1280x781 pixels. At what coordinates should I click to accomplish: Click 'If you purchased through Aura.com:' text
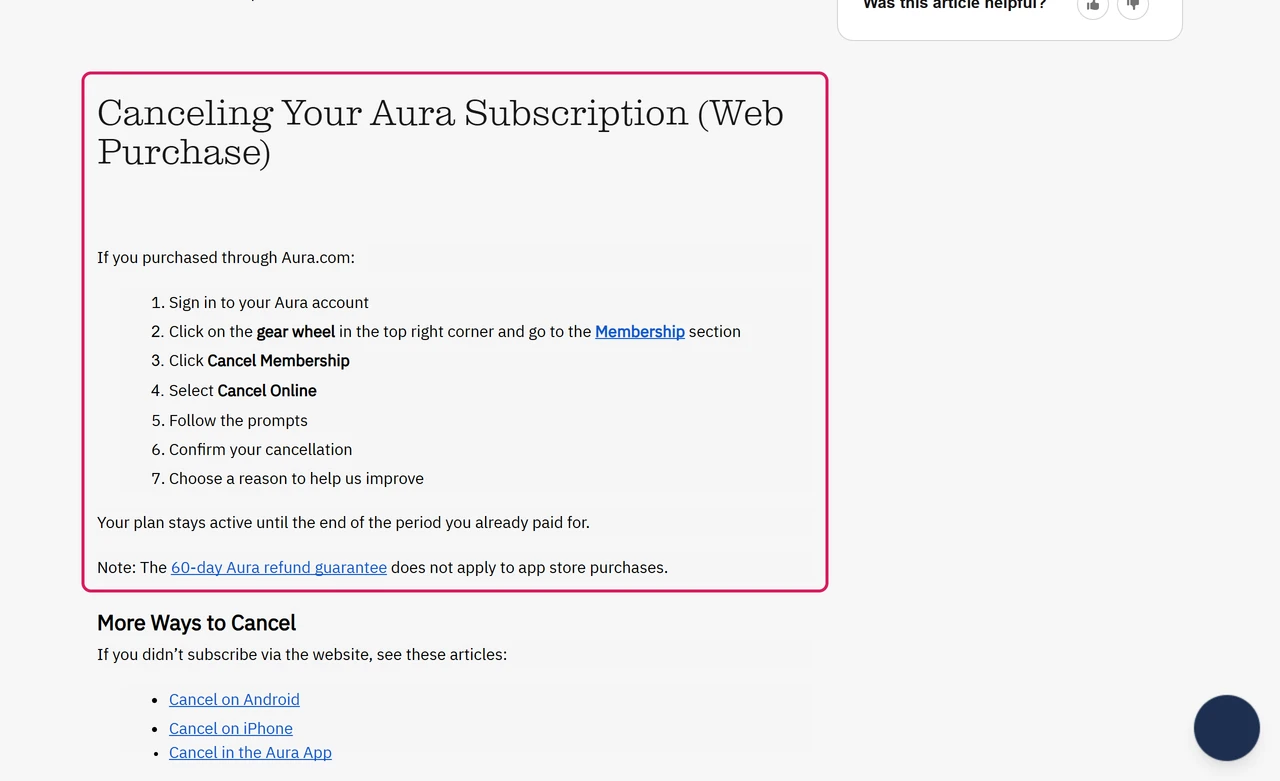click(226, 258)
